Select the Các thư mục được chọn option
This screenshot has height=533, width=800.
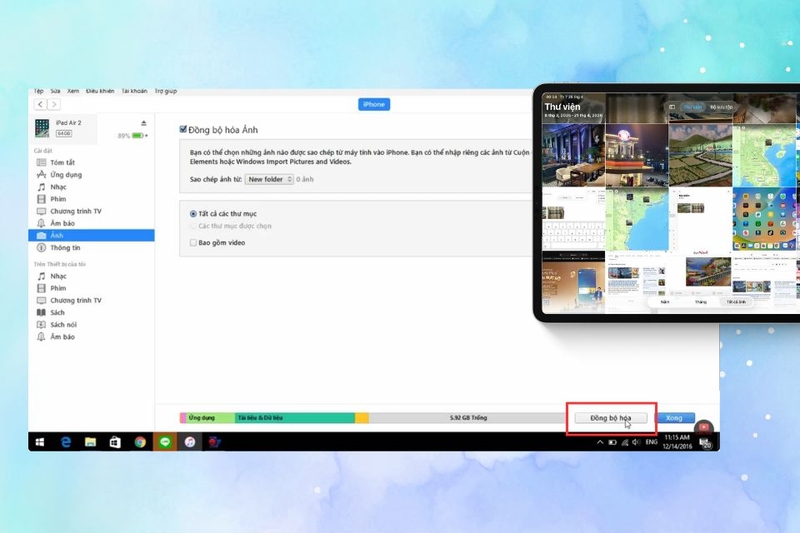(x=193, y=226)
